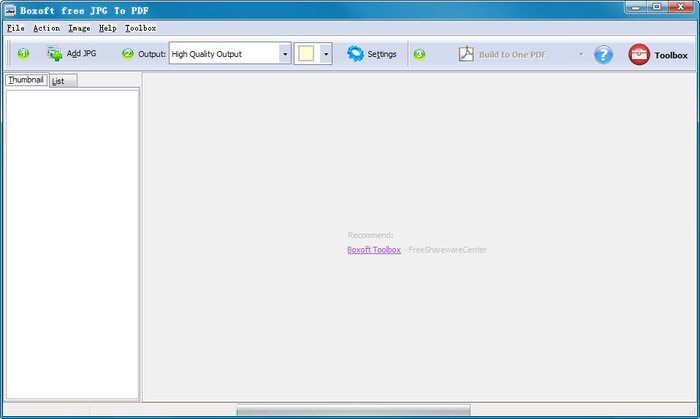Click the pale yellow color swatch
The image size is (700, 419).
pos(306,54)
